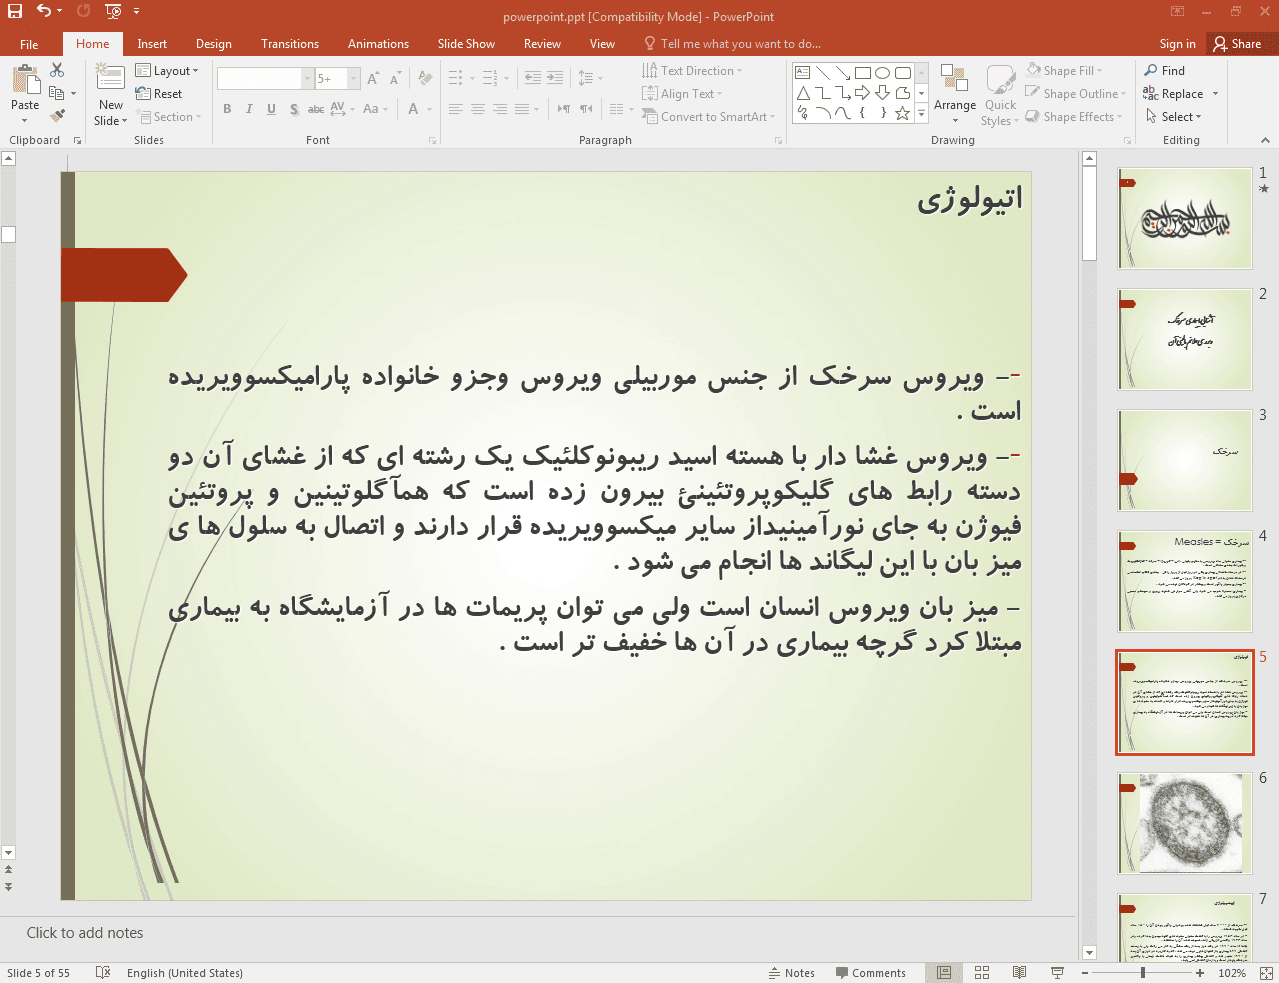
Task: Apply underline to text
Action: pyautogui.click(x=271, y=108)
